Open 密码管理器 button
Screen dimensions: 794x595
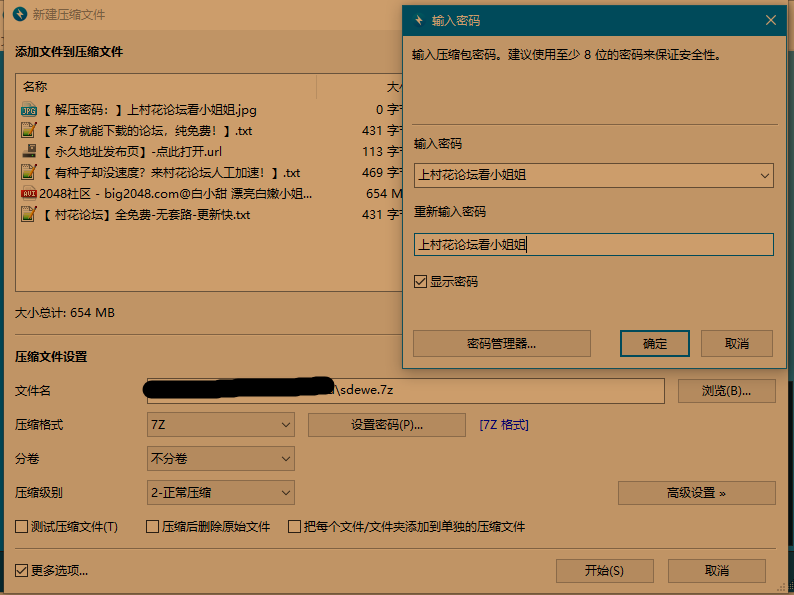(501, 344)
